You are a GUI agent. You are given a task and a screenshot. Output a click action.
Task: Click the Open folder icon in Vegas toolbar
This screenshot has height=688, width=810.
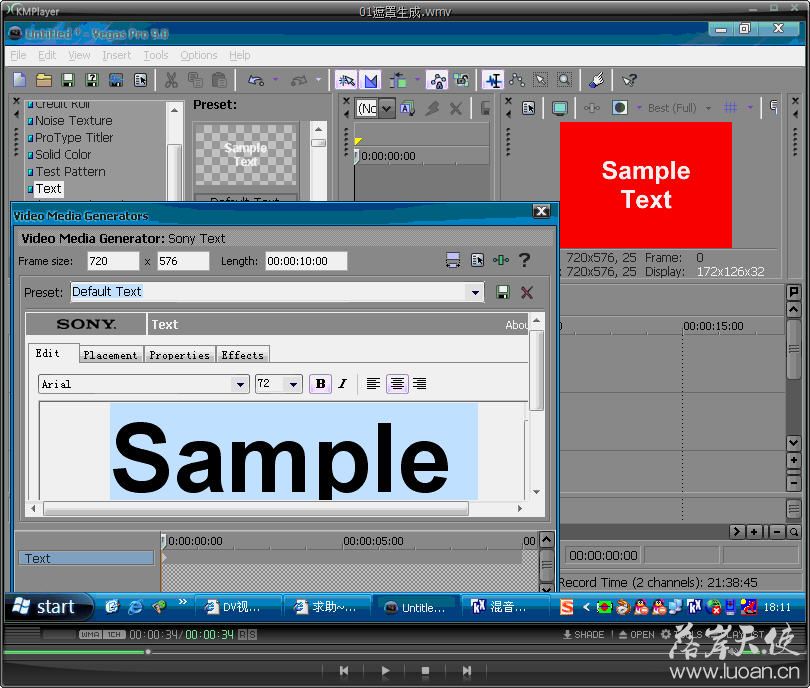(44, 80)
